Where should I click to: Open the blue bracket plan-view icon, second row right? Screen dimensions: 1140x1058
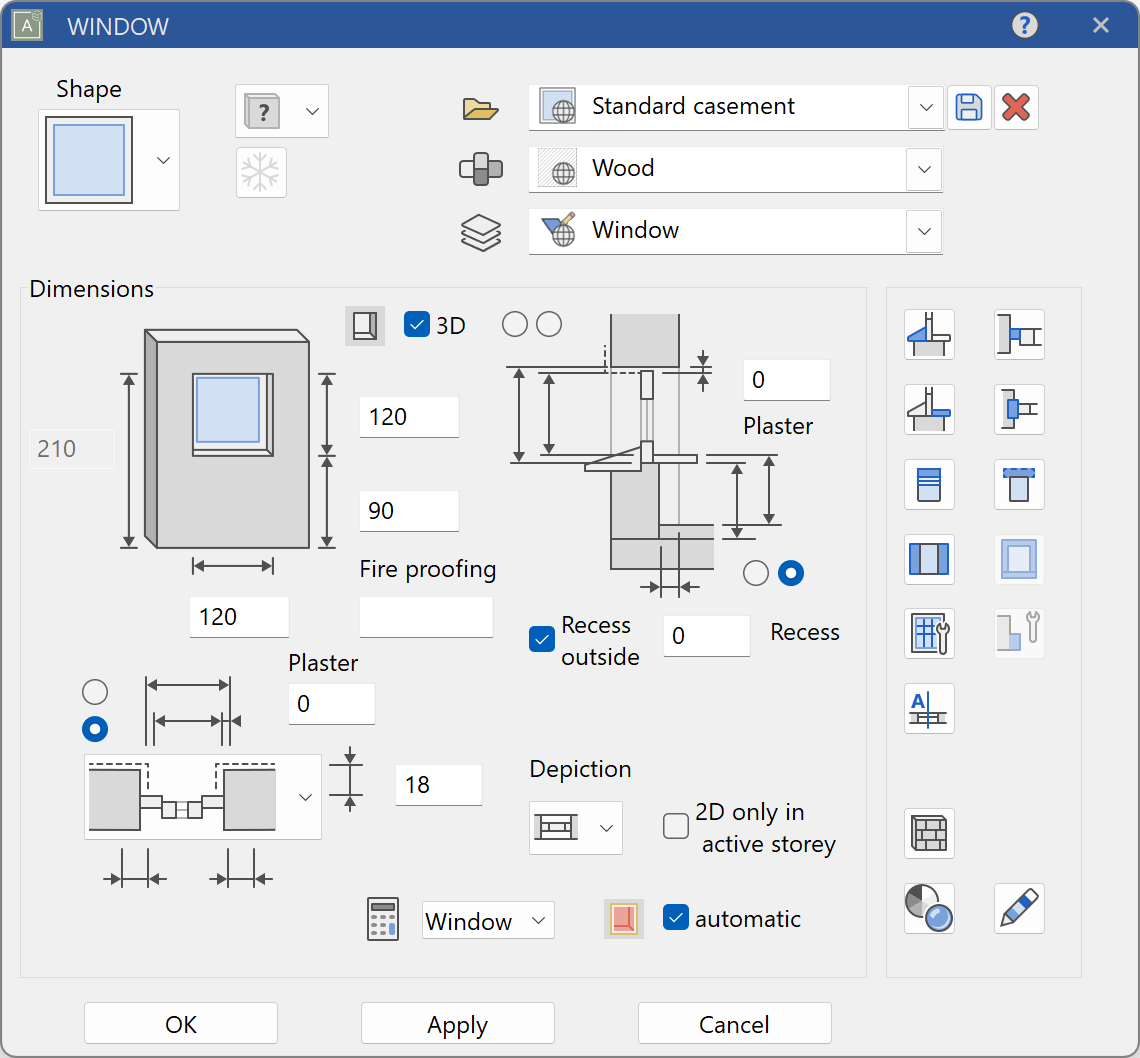coord(1019,409)
